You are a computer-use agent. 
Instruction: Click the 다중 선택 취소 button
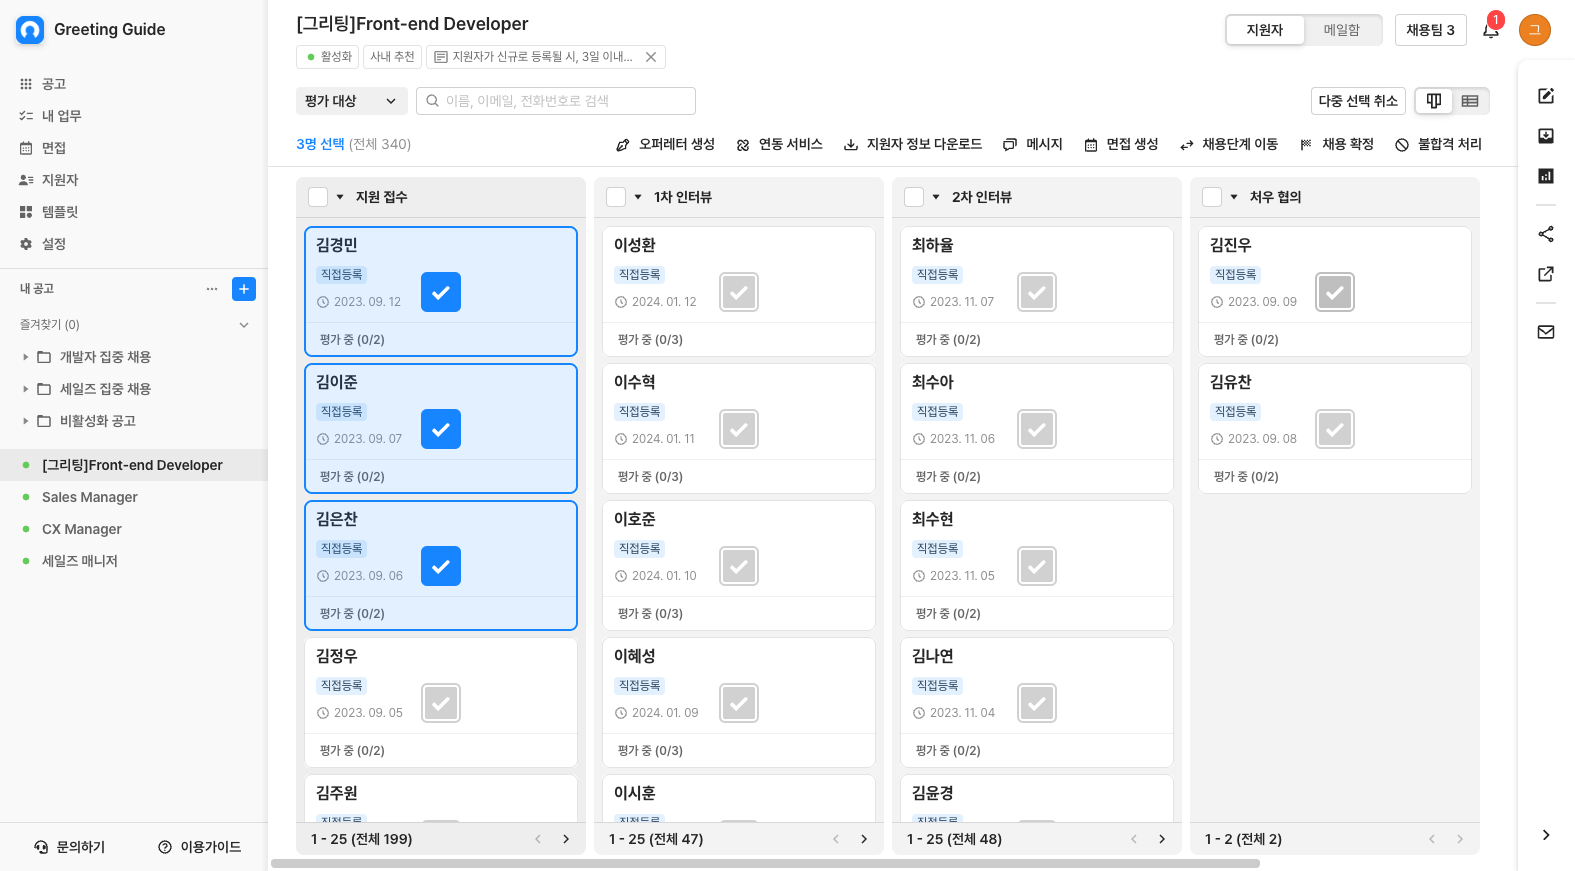(1358, 101)
